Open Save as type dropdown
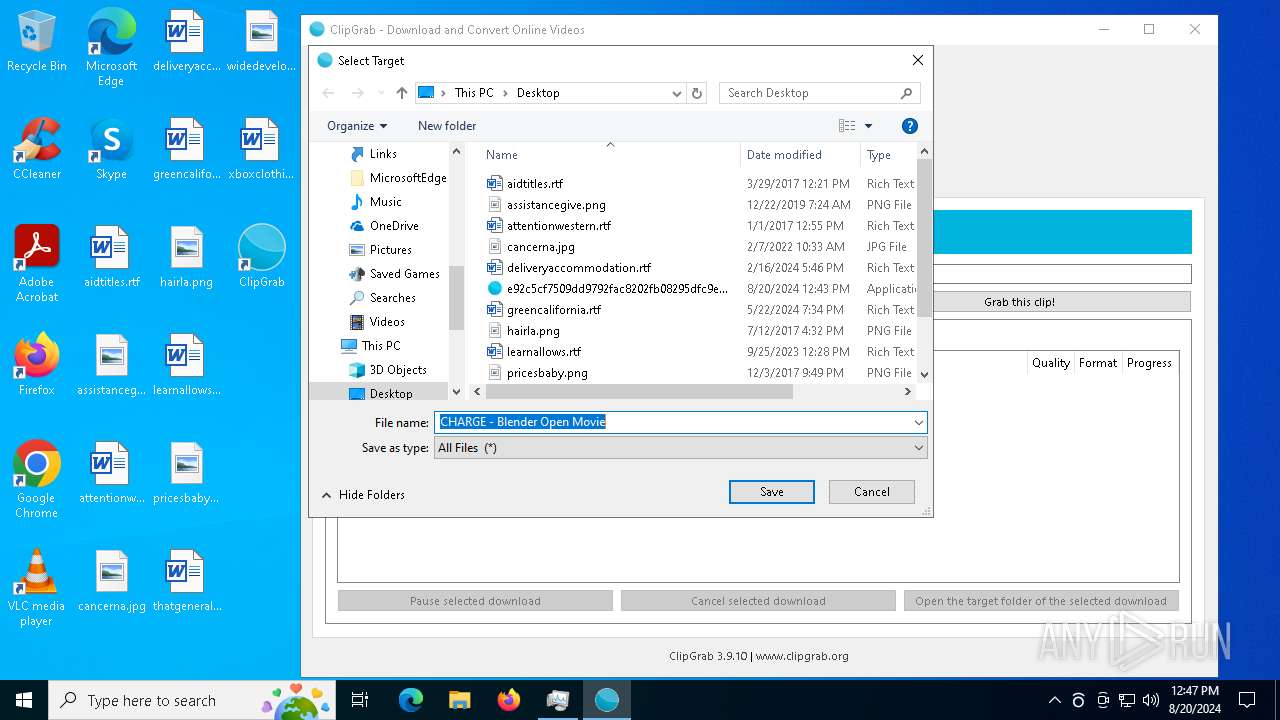This screenshot has height=720, width=1280. [681, 448]
